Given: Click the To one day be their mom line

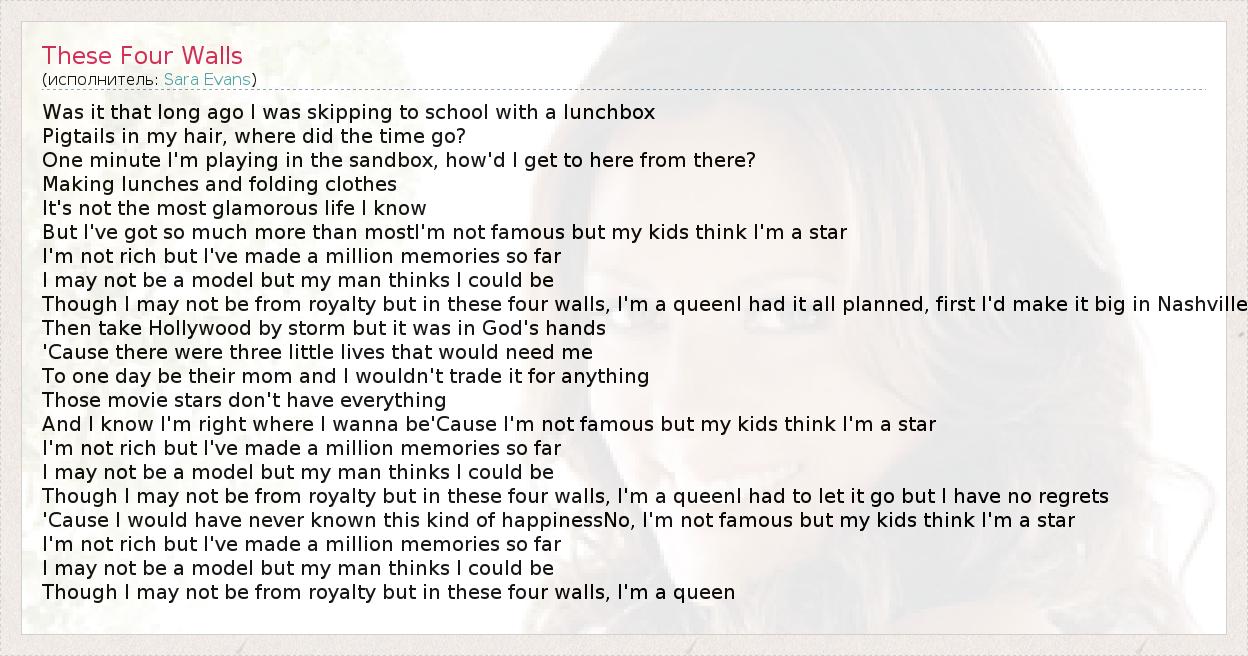Looking at the screenshot, I should [x=345, y=376].
